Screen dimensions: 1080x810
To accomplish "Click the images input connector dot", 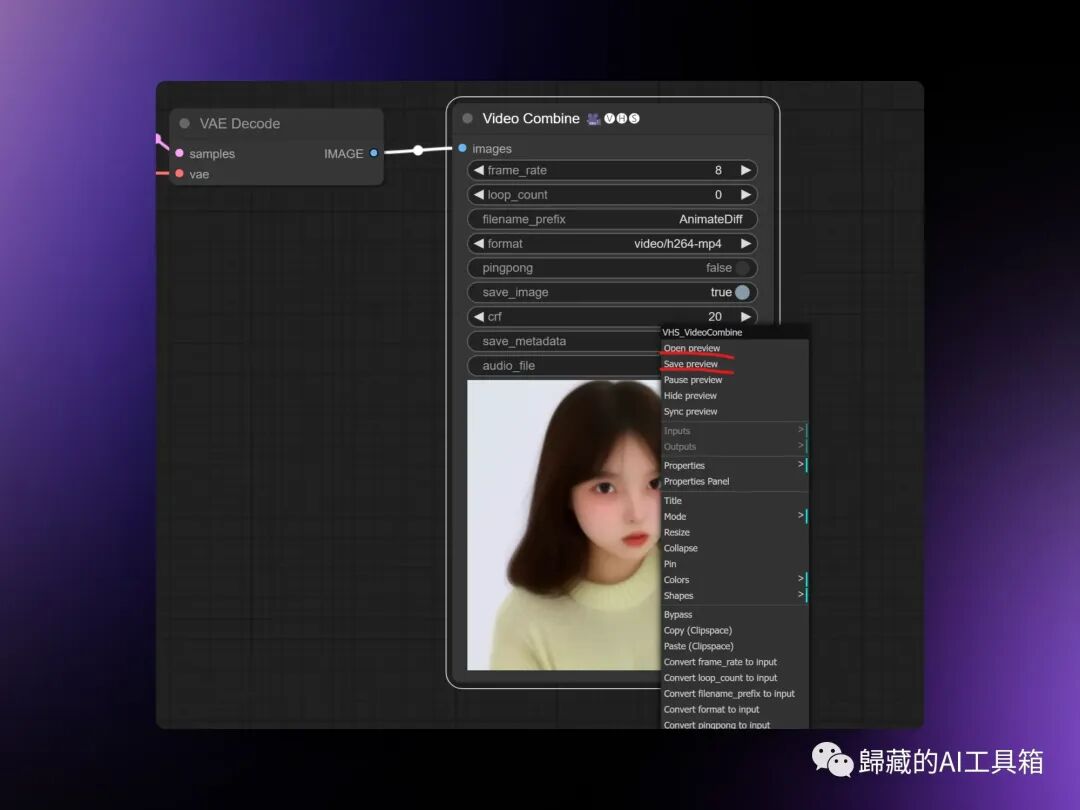I will pos(462,148).
